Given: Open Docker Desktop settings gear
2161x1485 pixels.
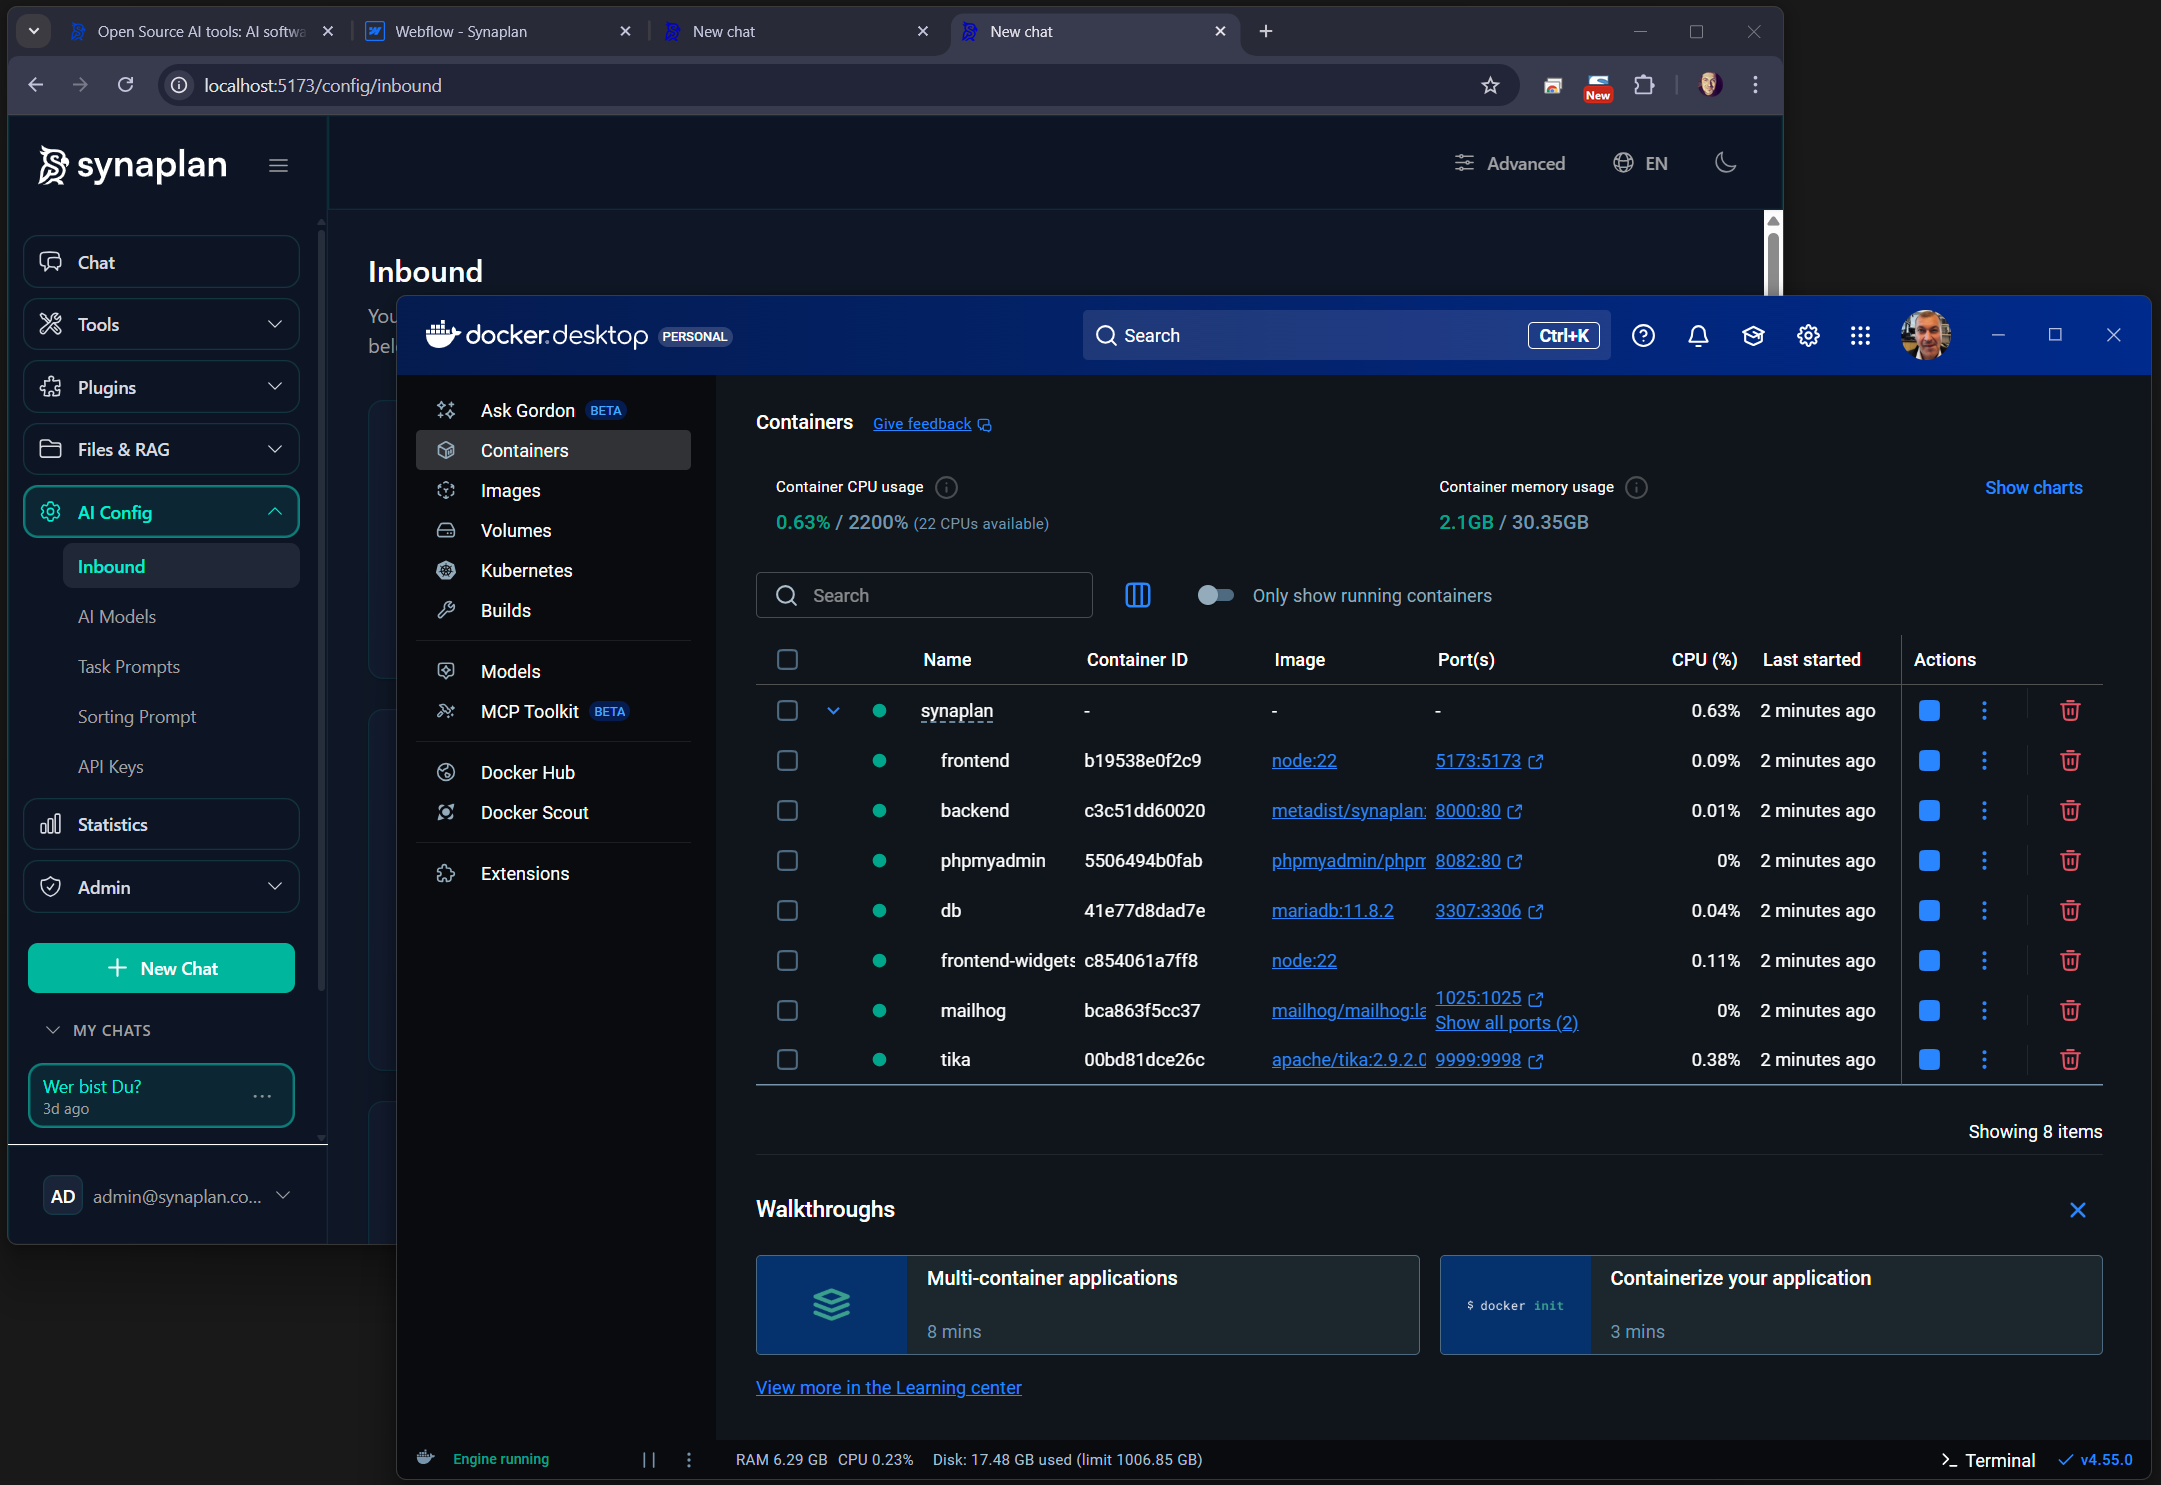Looking at the screenshot, I should 1807,335.
